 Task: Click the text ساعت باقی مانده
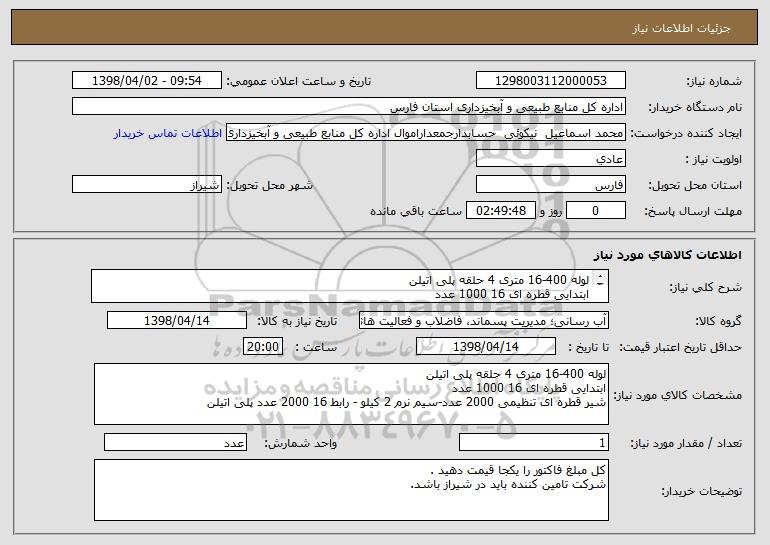416,211
